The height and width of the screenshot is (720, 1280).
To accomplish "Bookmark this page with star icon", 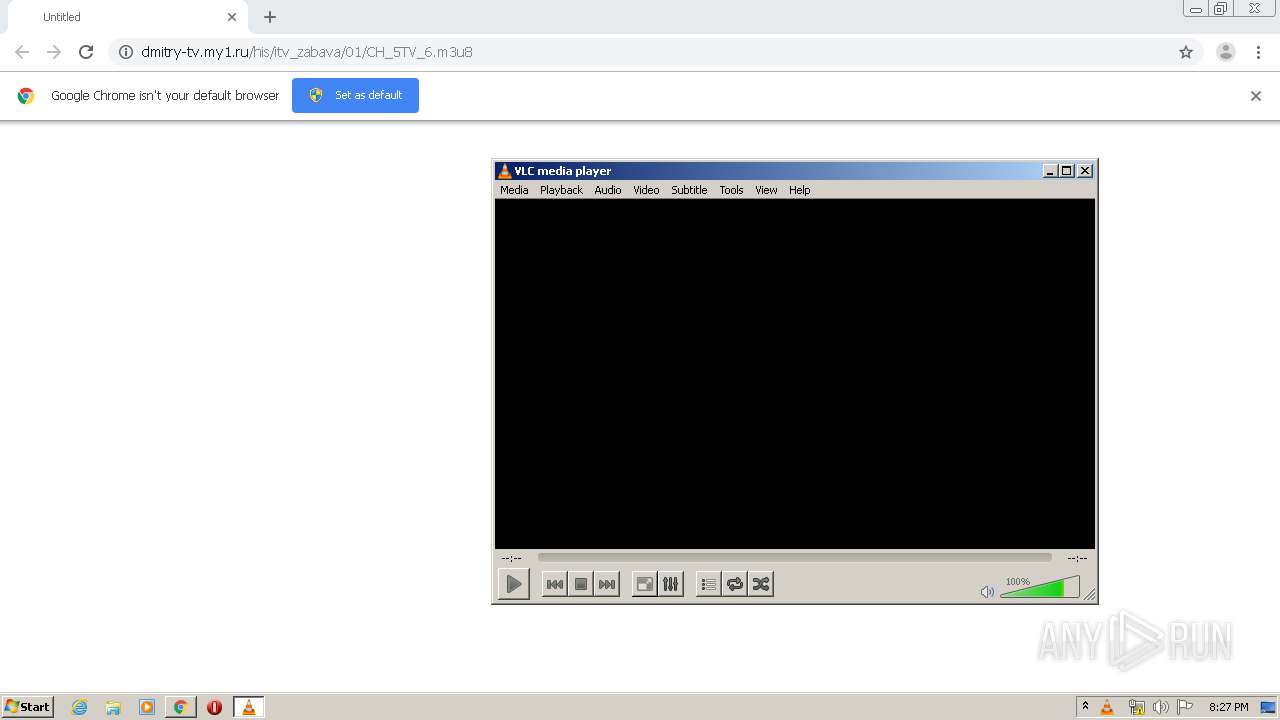I will coord(1186,52).
